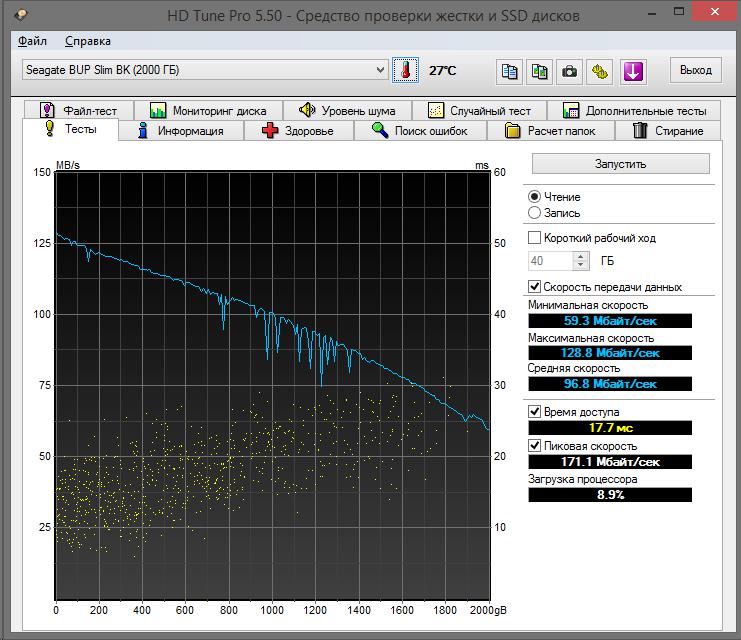Open options with the yellow tools icon
The height and width of the screenshot is (640, 741).
pyautogui.click(x=600, y=72)
